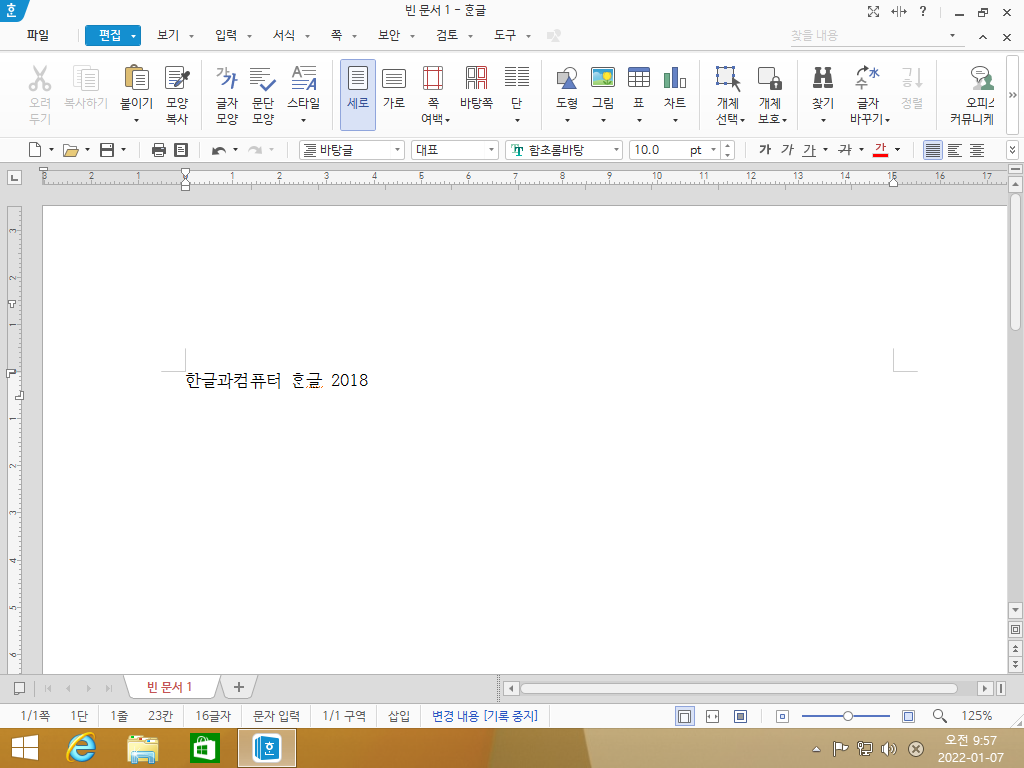Open Page Margins (쪽 여백) icon

pyautogui.click(x=433, y=78)
